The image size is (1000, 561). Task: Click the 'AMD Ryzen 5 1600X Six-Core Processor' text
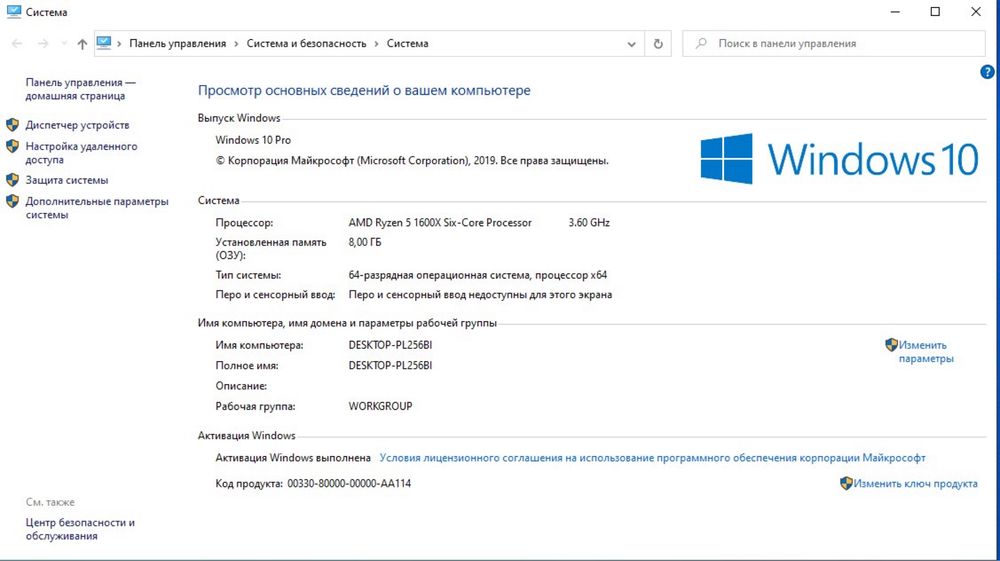point(440,222)
